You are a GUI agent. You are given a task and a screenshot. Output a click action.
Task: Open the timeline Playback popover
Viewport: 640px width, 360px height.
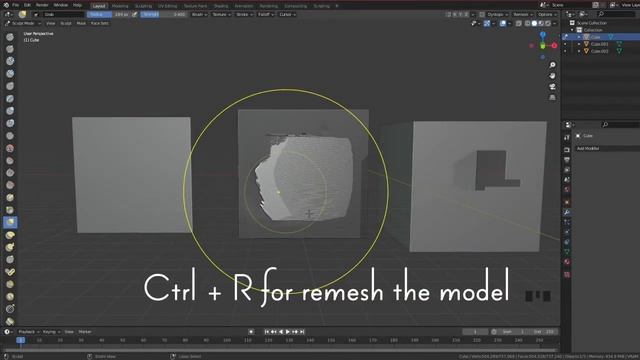29,332
